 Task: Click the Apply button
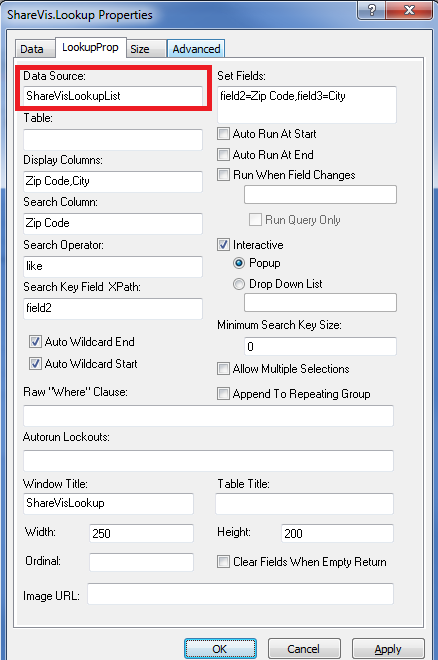(x=388, y=649)
